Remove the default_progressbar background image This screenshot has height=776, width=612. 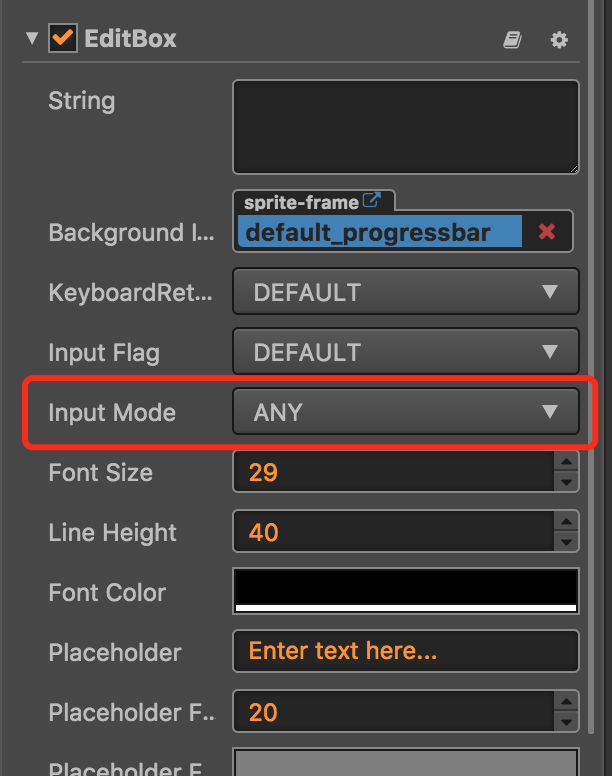pos(546,232)
